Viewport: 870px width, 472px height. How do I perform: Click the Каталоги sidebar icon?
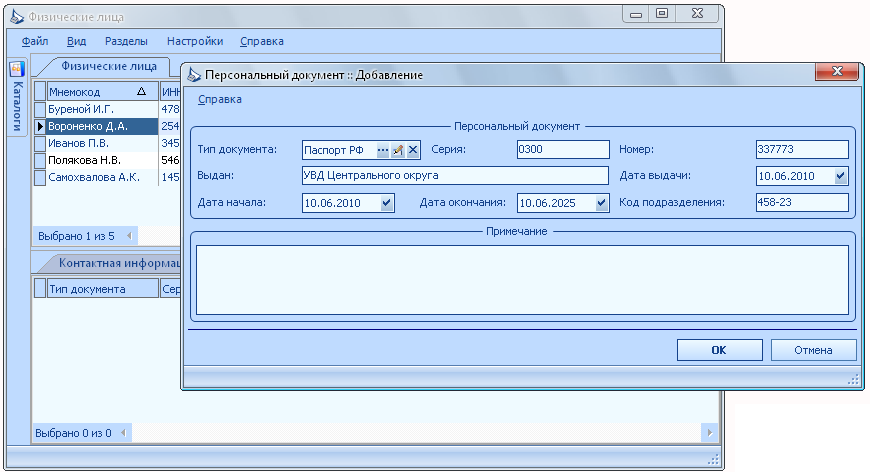click(17, 69)
